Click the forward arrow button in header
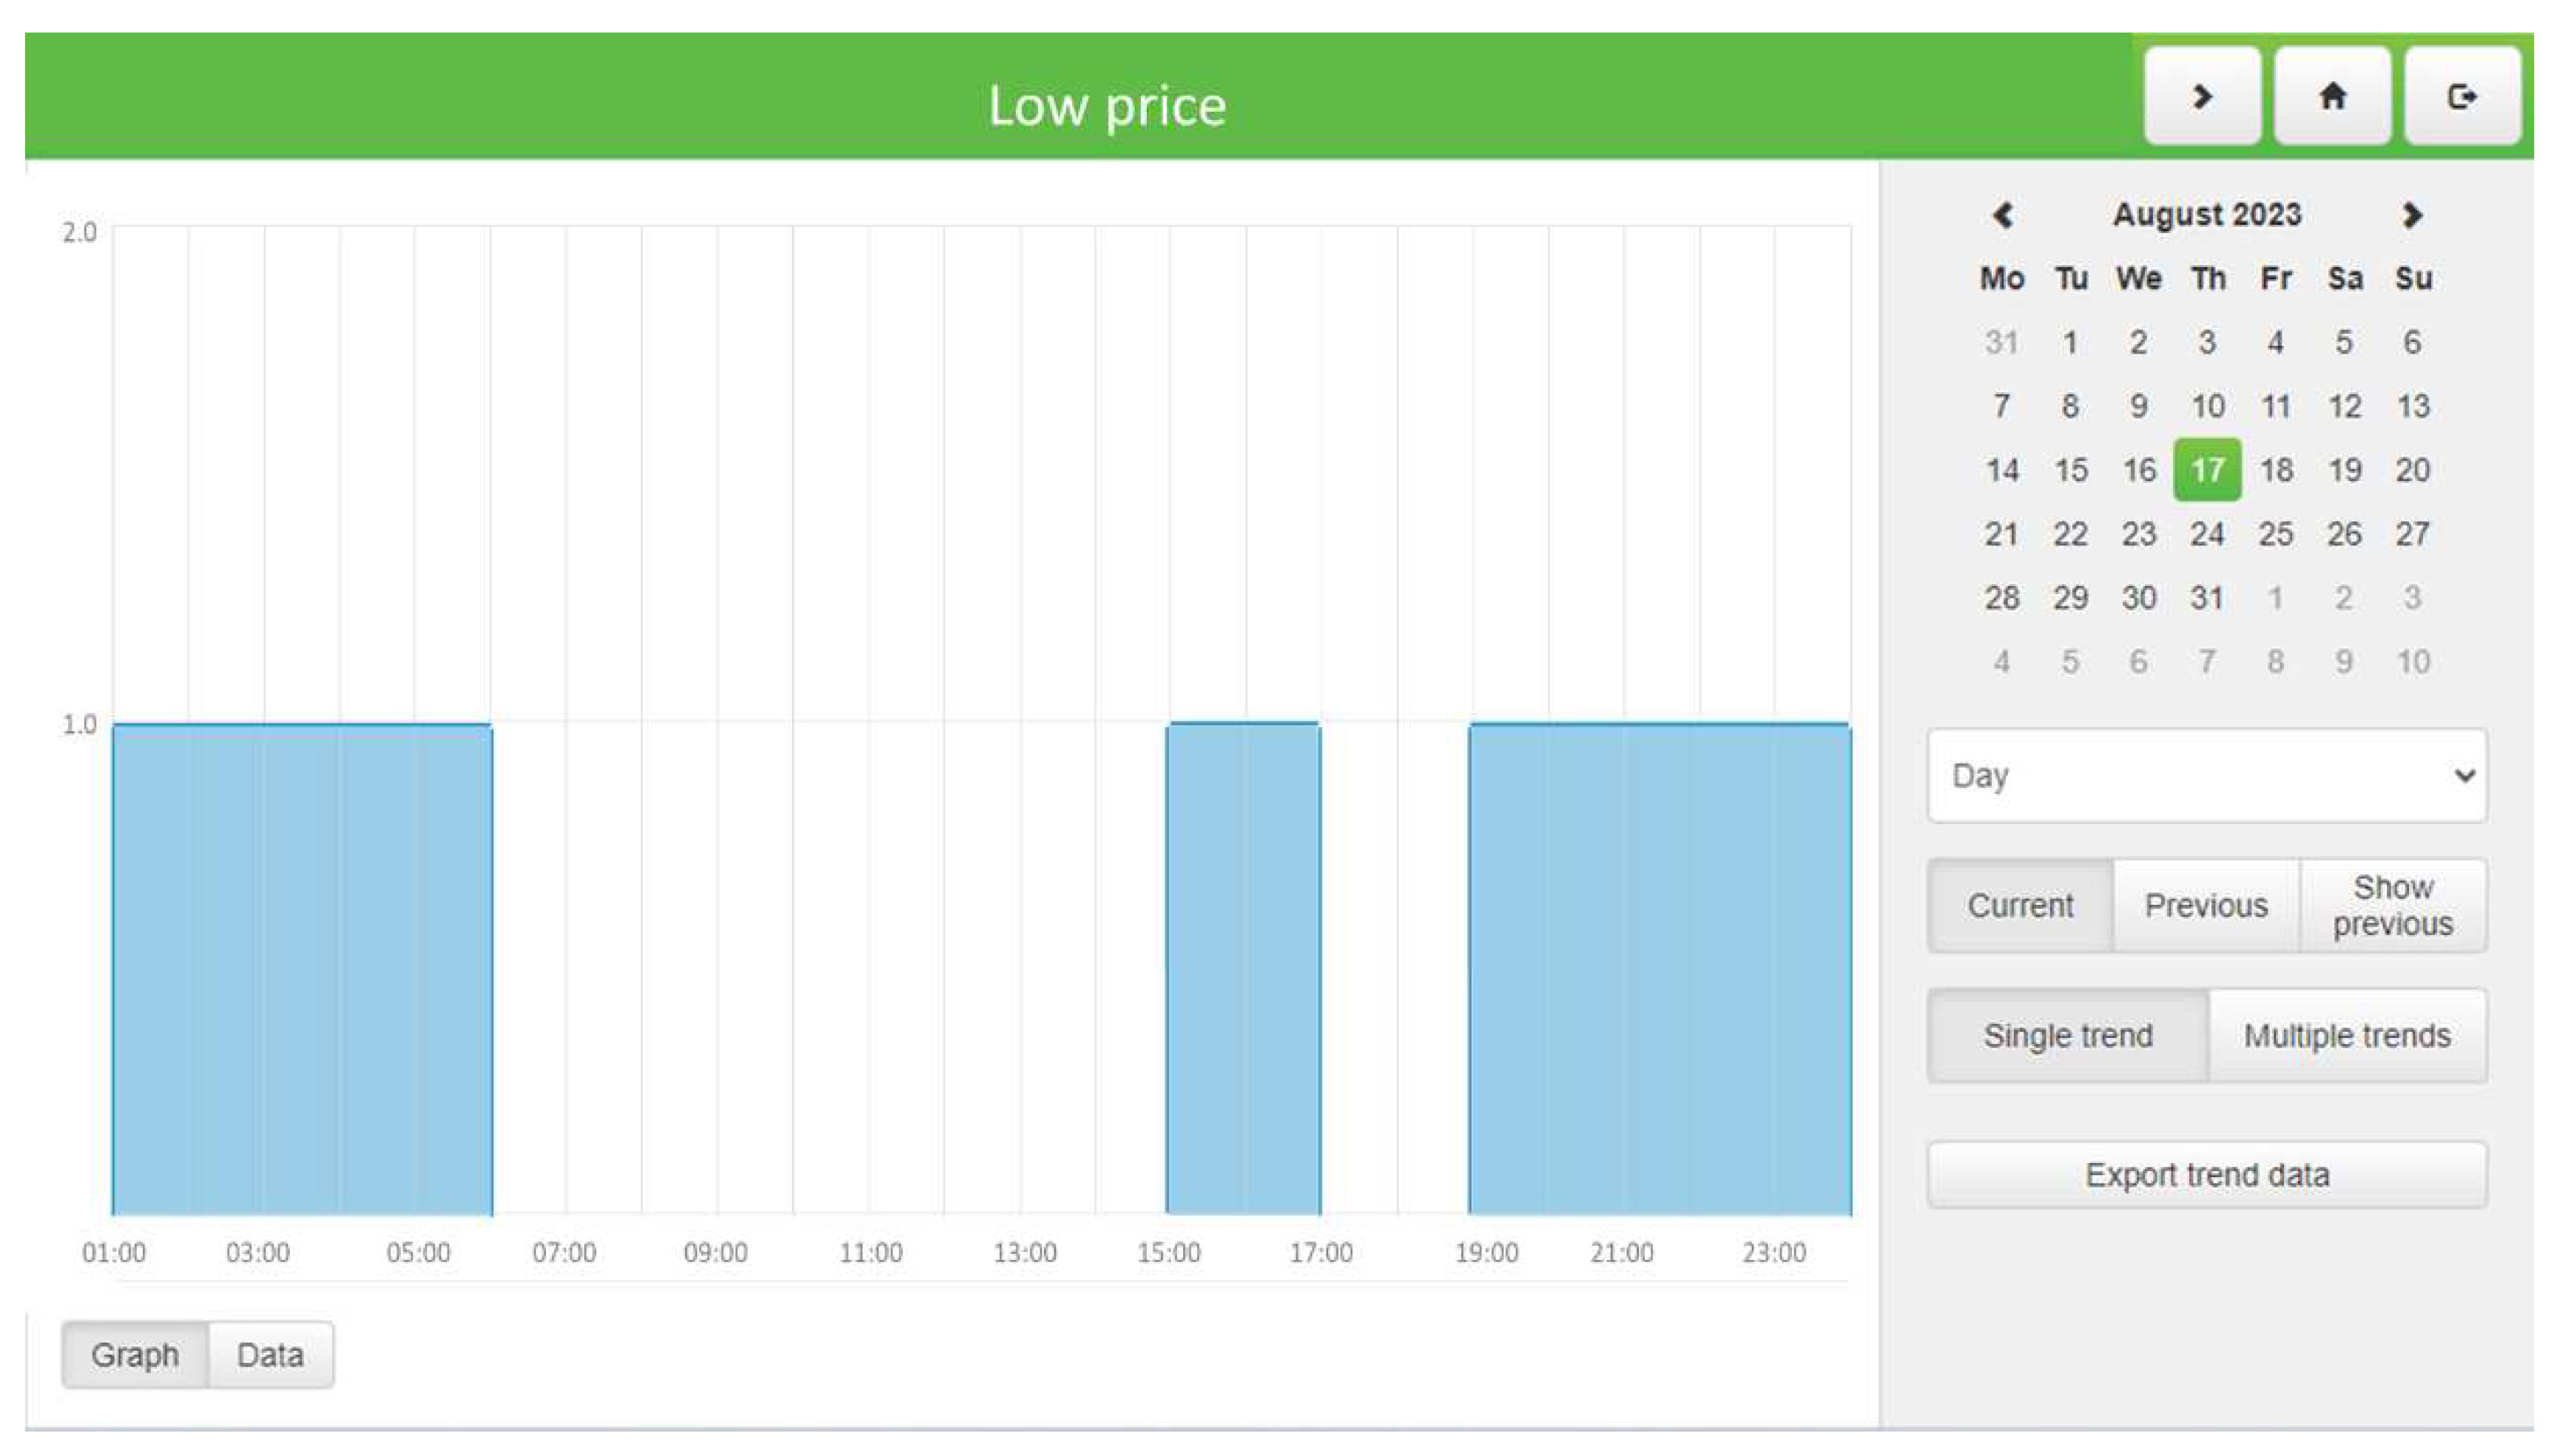This screenshot has width=2557, height=1456. coord(2201,96)
